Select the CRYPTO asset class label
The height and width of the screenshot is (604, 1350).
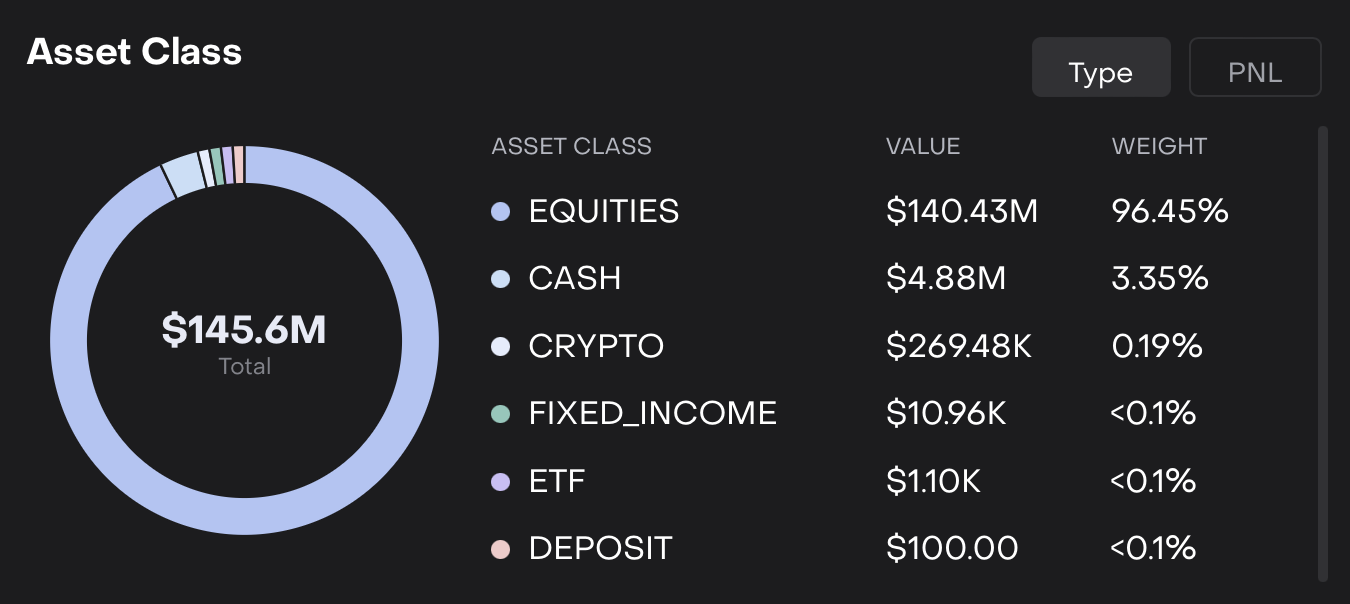coord(596,347)
